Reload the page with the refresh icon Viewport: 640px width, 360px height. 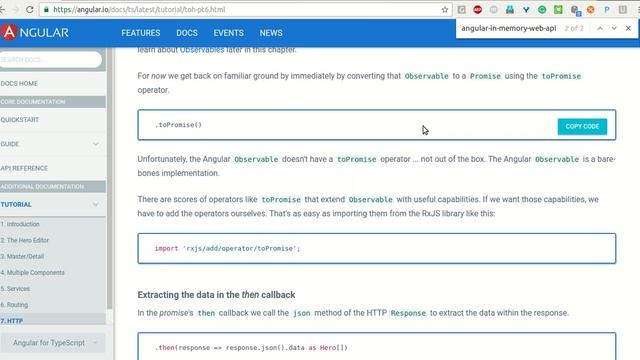click(29, 9)
